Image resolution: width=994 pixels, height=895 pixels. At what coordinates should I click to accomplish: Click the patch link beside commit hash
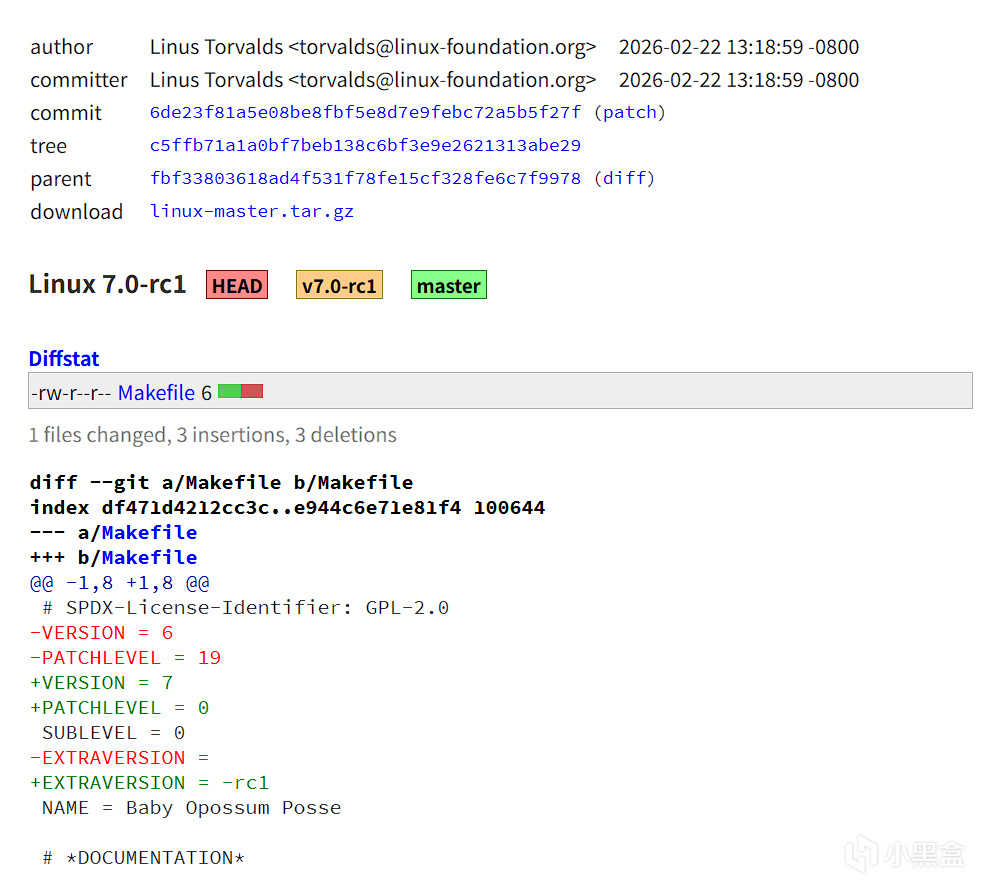tap(630, 113)
